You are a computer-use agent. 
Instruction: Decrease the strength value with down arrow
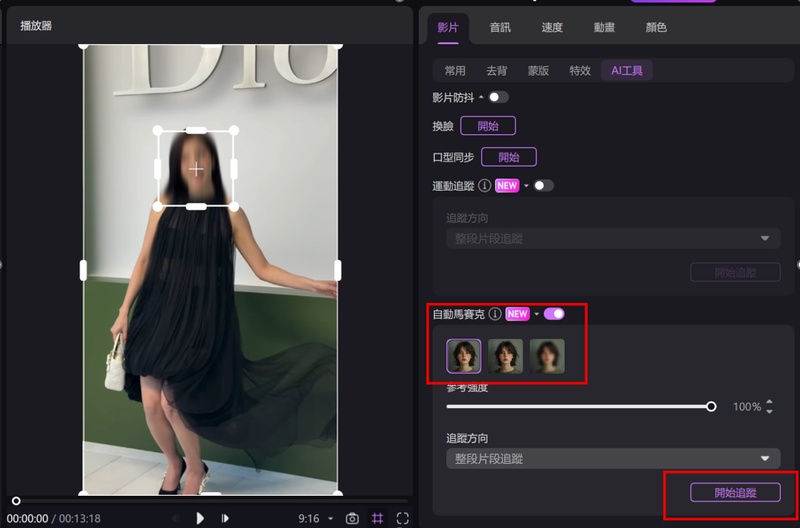(x=769, y=411)
